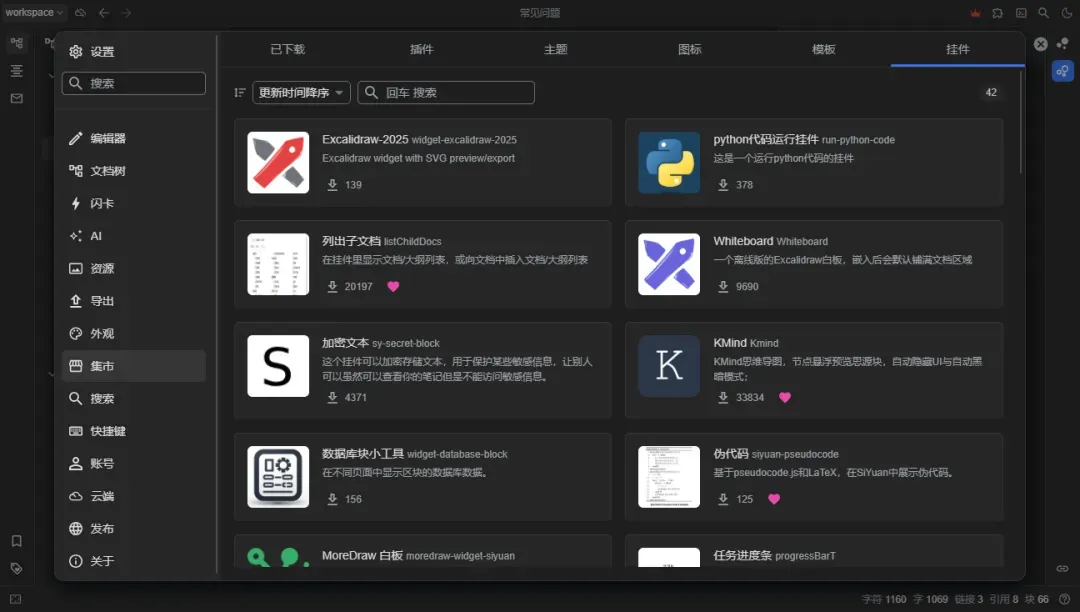
Task: Click the cloud sync icon near workspace
Action: (x=81, y=13)
